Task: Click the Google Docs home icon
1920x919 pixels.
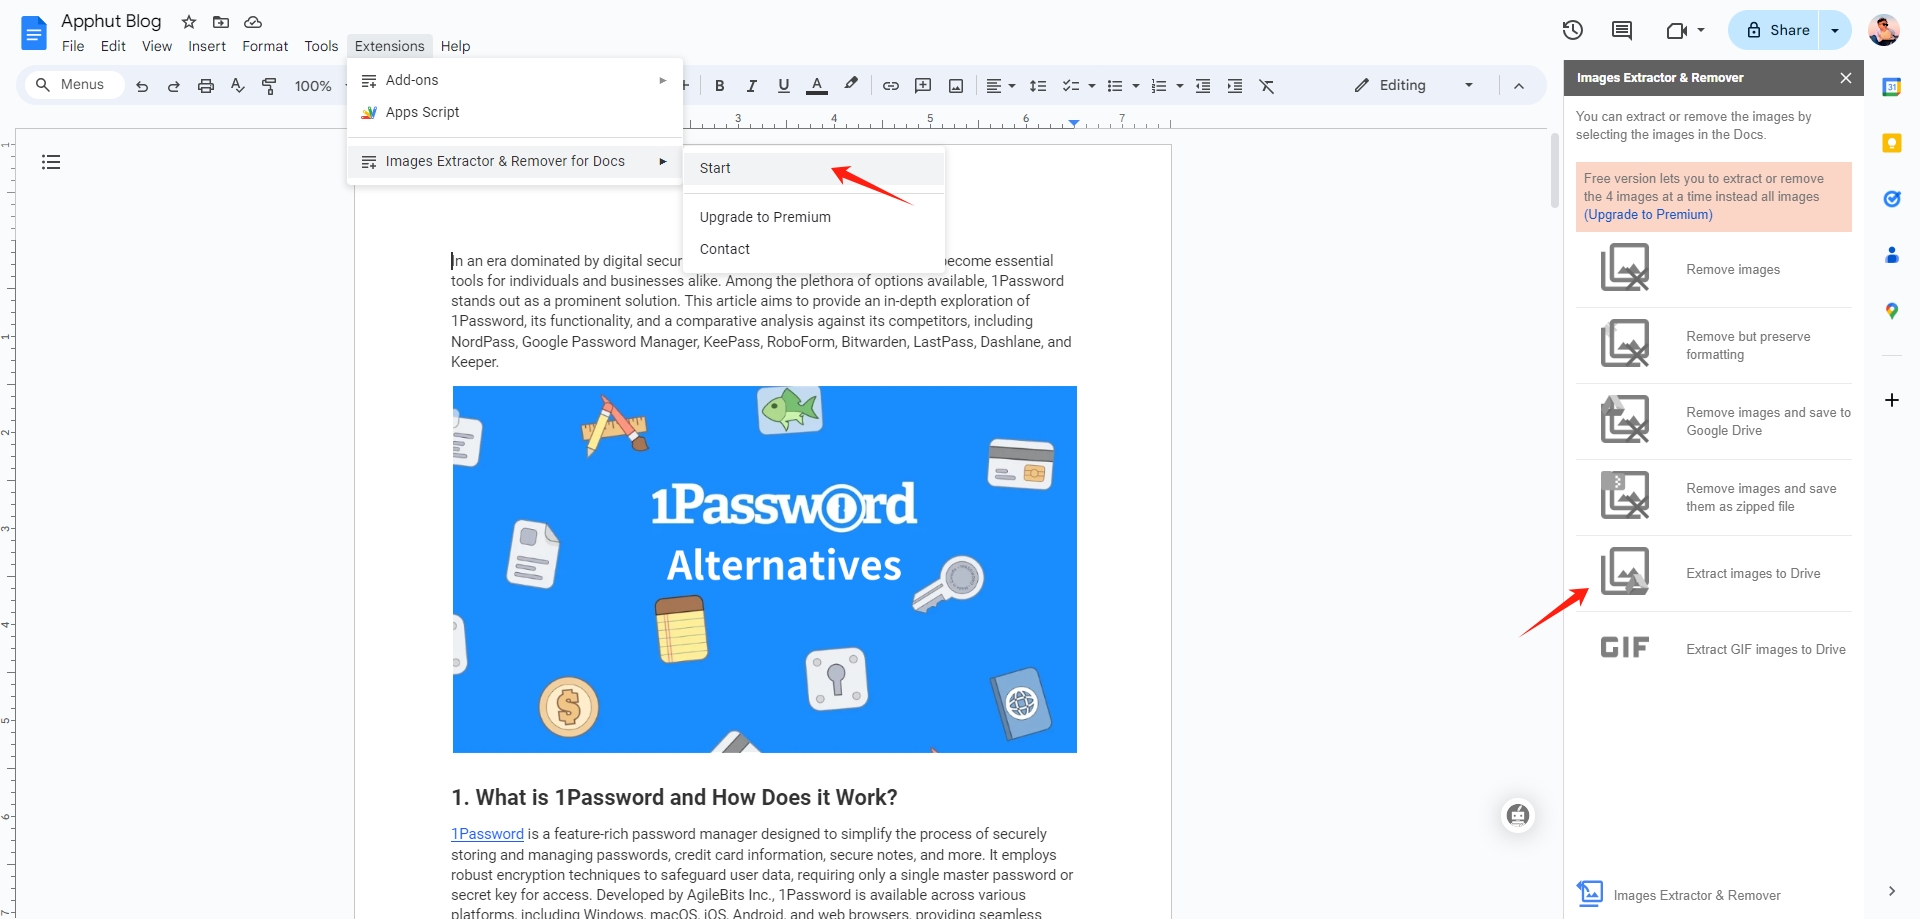Action: pos(33,32)
